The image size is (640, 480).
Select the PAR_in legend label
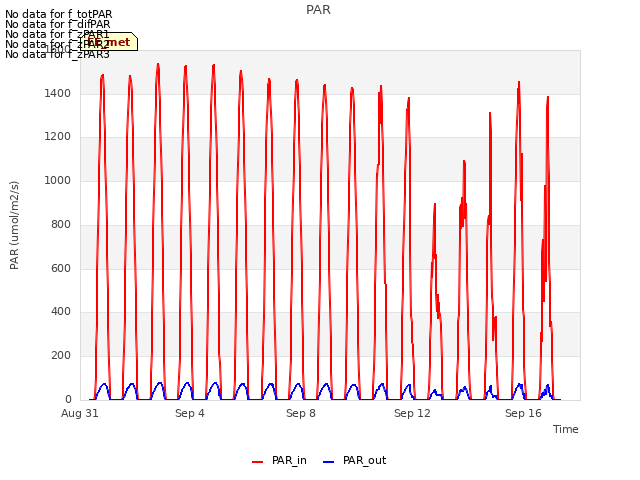click(x=289, y=460)
